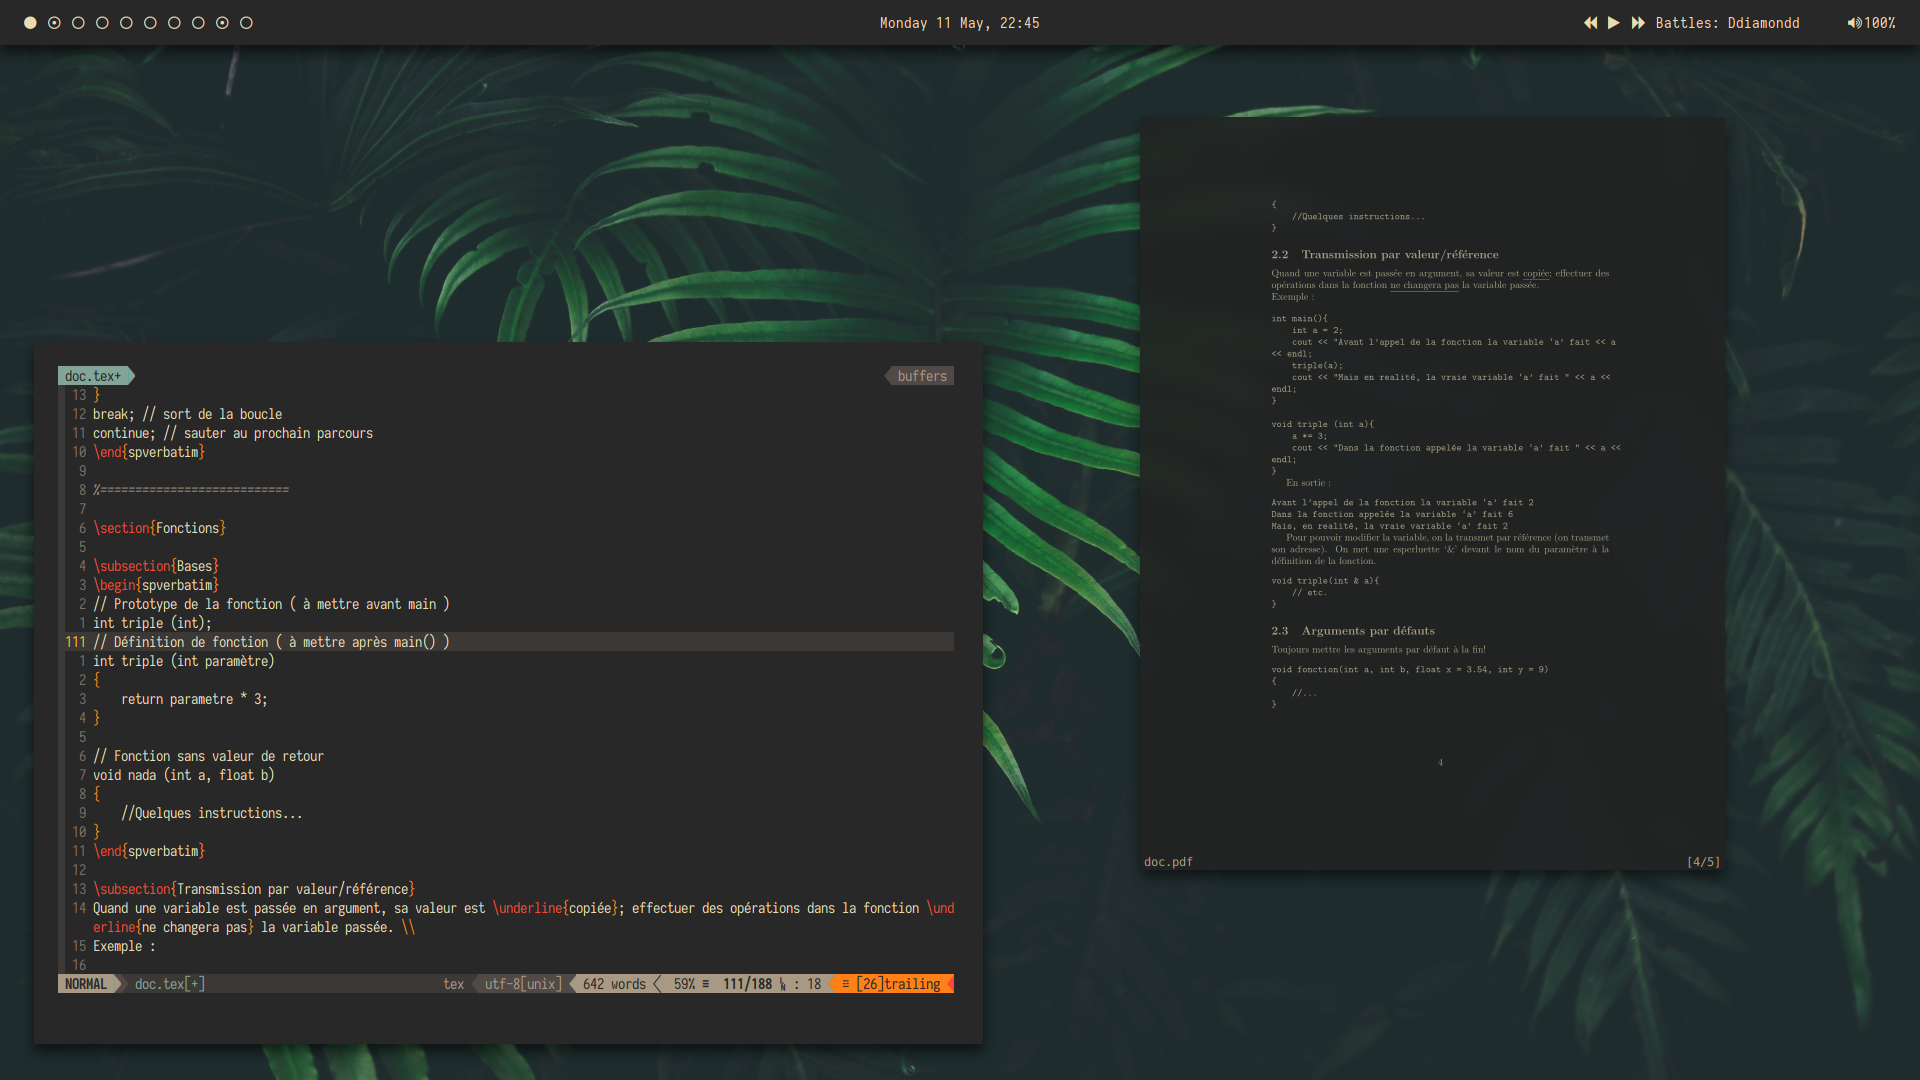Switch to the ninth dotted workspace circle

[x=222, y=23]
